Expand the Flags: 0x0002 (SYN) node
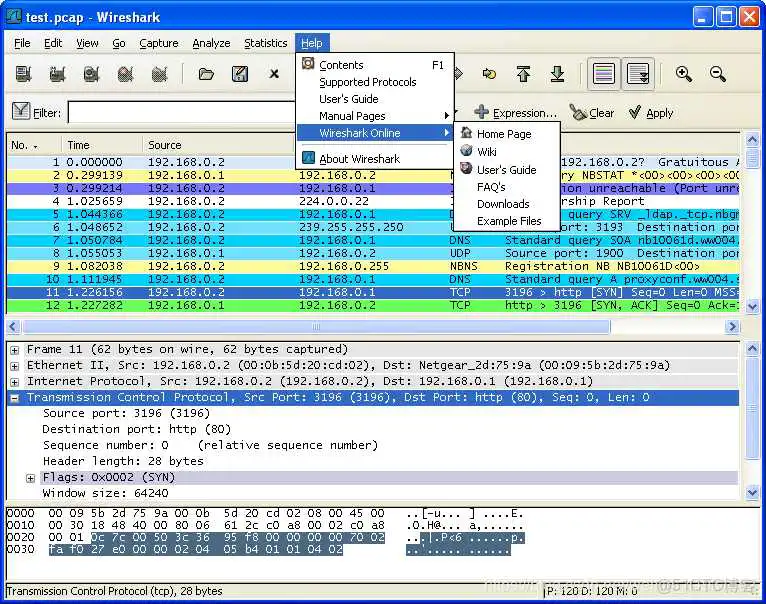 click(30, 478)
